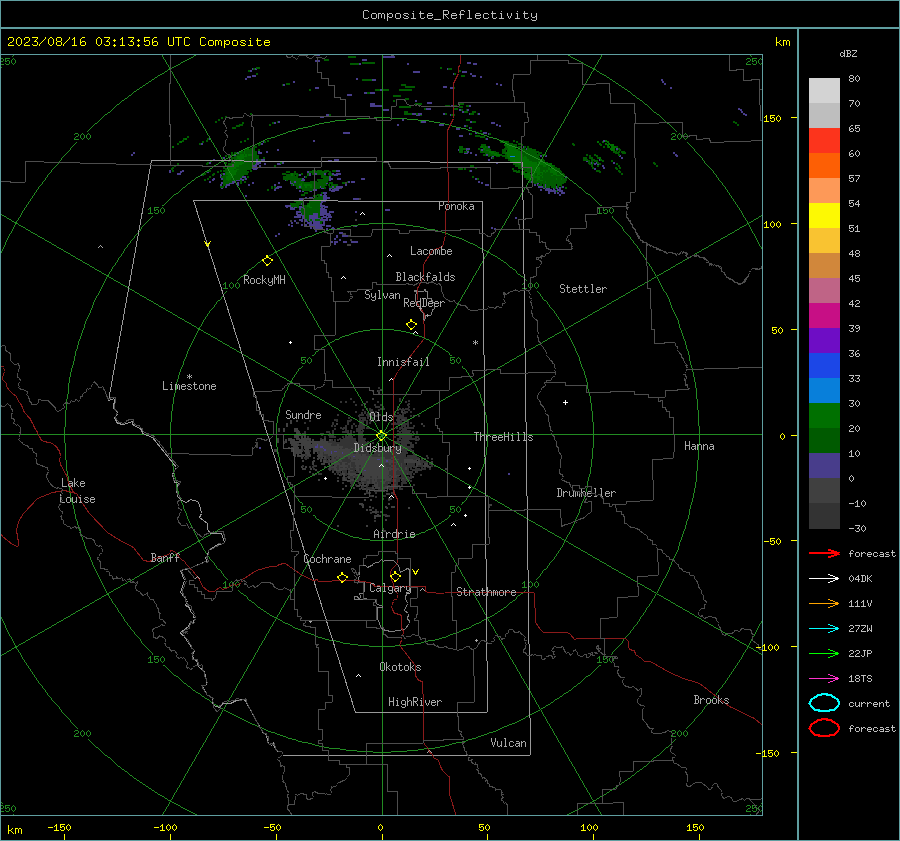The image size is (900, 841).
Task: Click the Okotoks city label
Action: (400, 667)
